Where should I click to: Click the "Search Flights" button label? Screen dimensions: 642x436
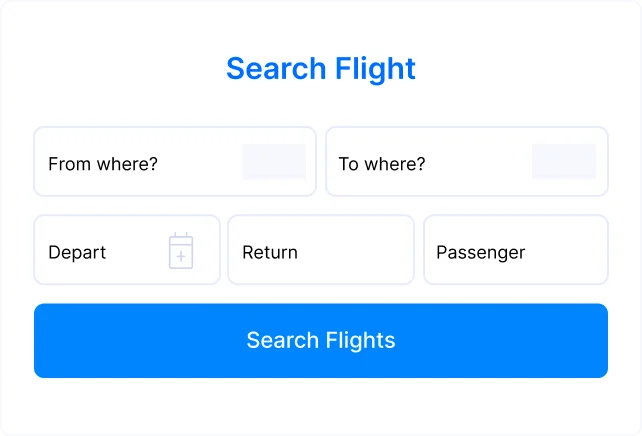click(321, 340)
